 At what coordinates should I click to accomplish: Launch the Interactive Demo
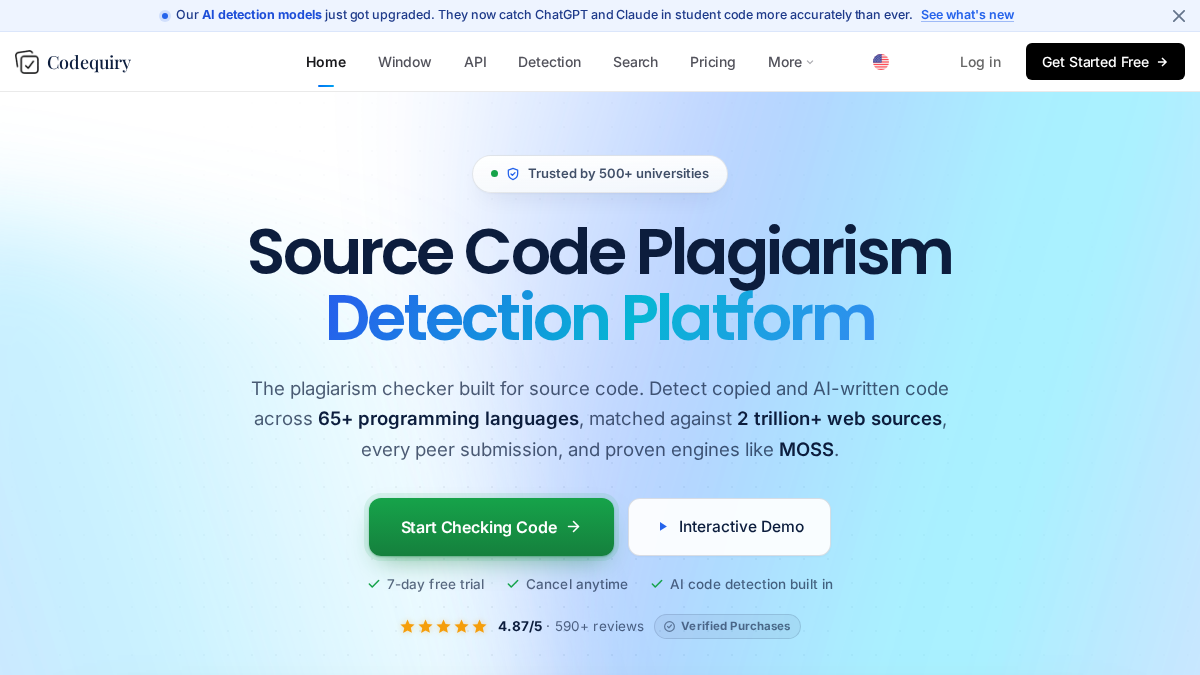point(729,527)
